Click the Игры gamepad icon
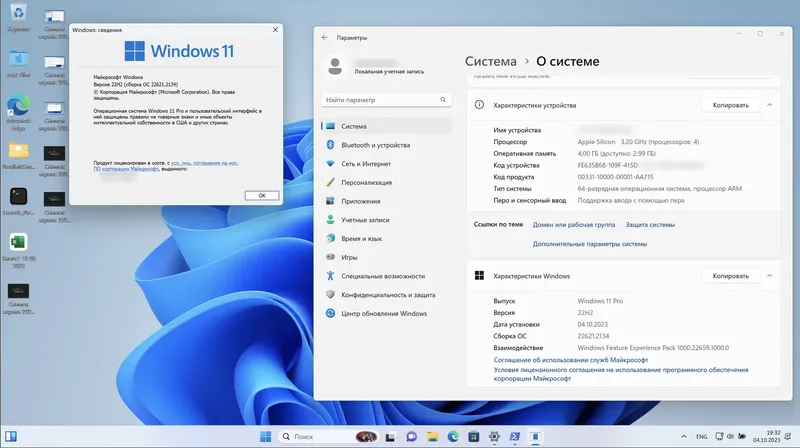The height and width of the screenshot is (448, 800). [x=331, y=257]
